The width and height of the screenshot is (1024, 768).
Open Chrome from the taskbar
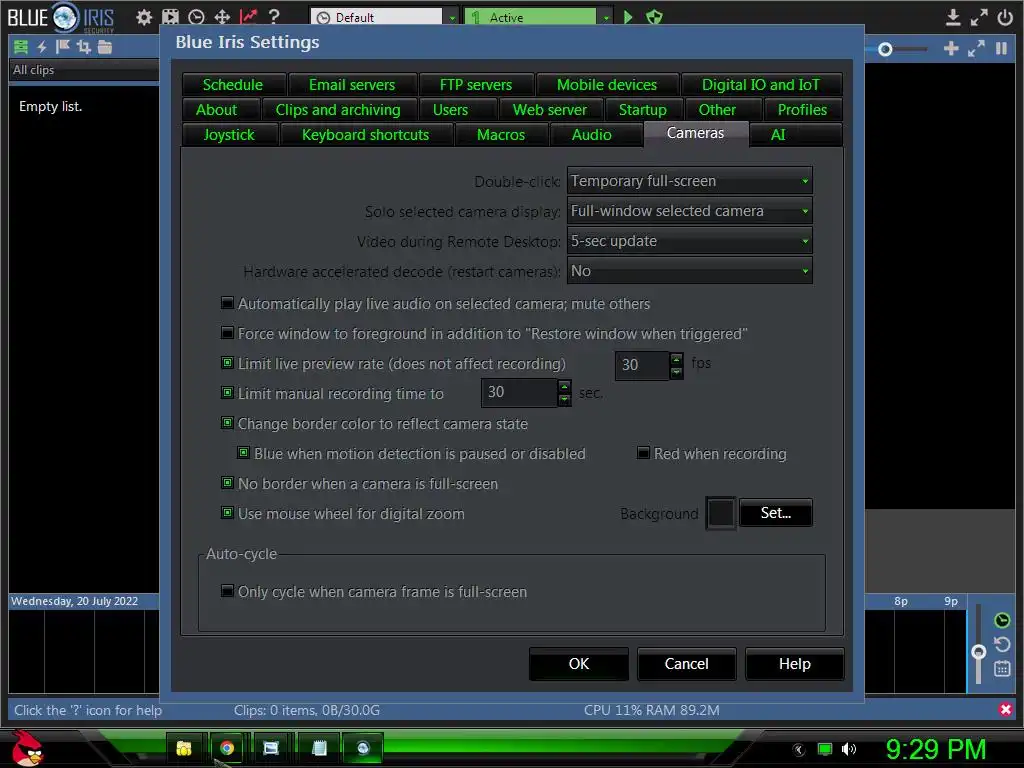click(x=227, y=748)
